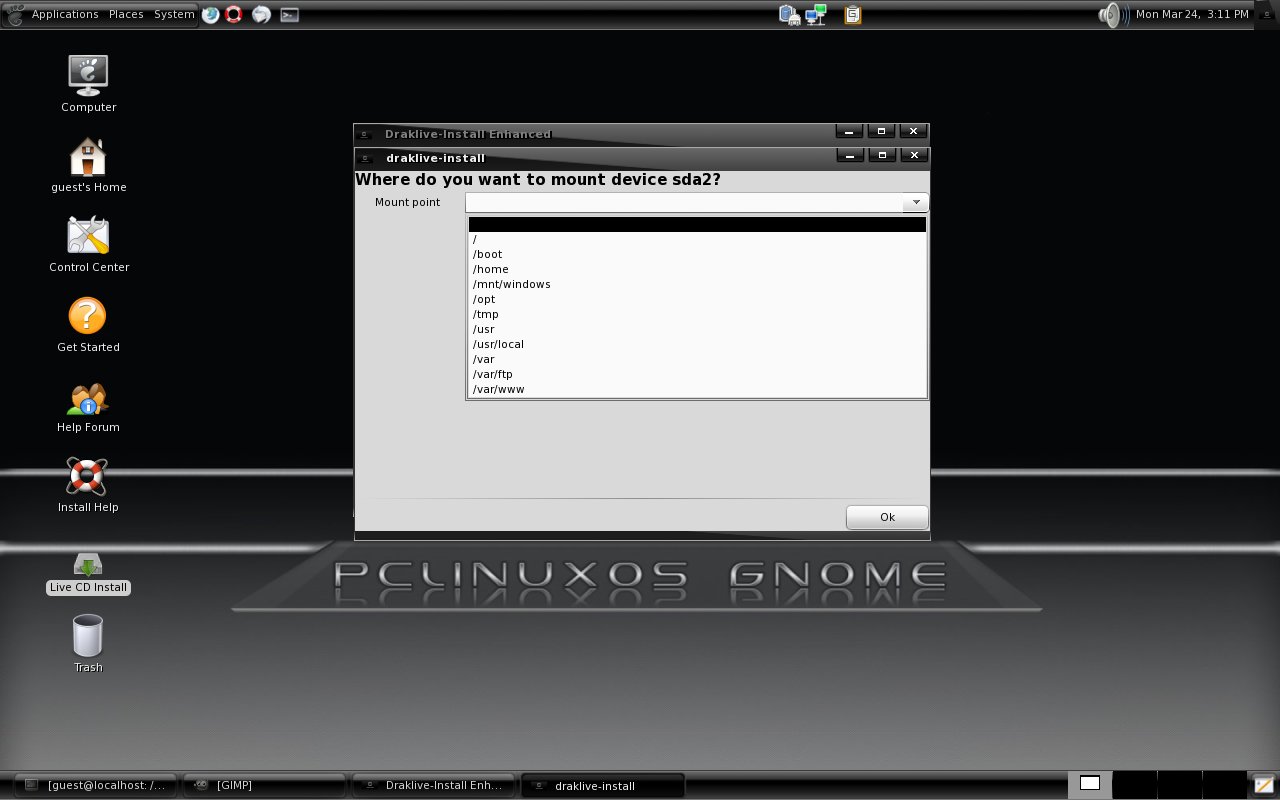
Task: Close the draklive-install dialog
Action: [913, 156]
